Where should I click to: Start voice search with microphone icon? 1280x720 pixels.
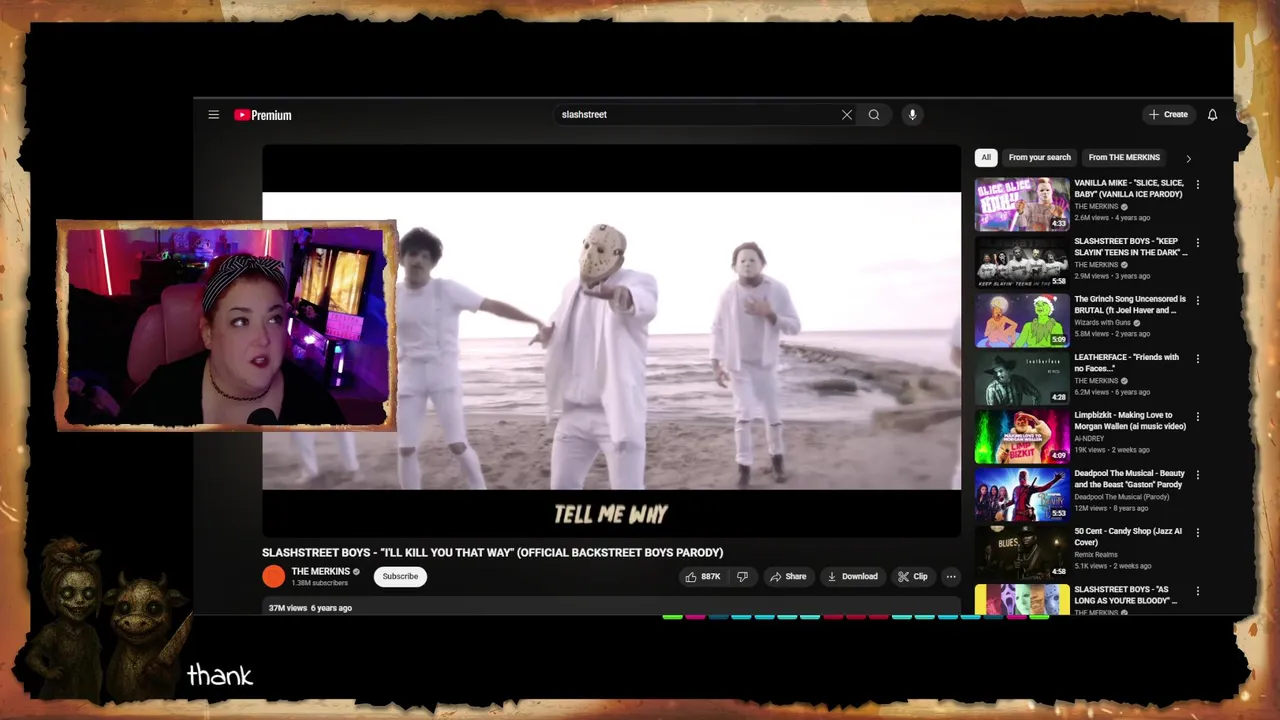point(912,115)
